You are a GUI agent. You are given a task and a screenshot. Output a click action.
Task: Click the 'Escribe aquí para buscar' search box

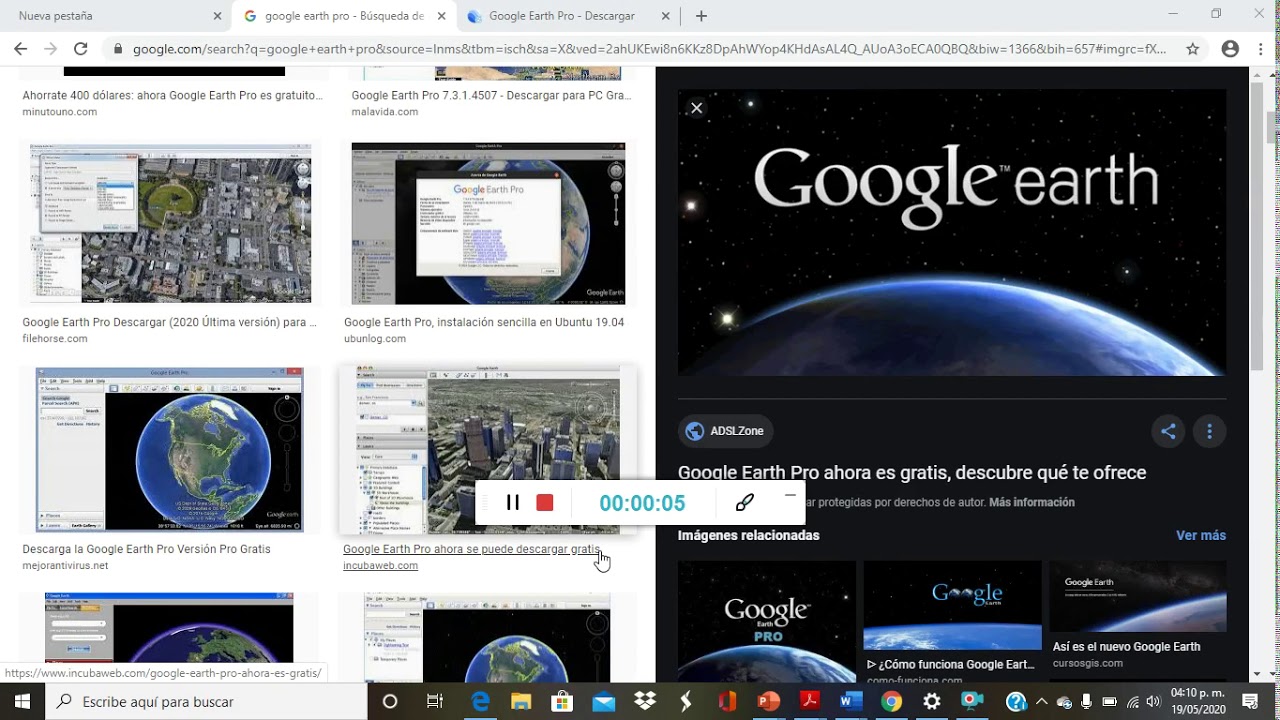coord(207,701)
